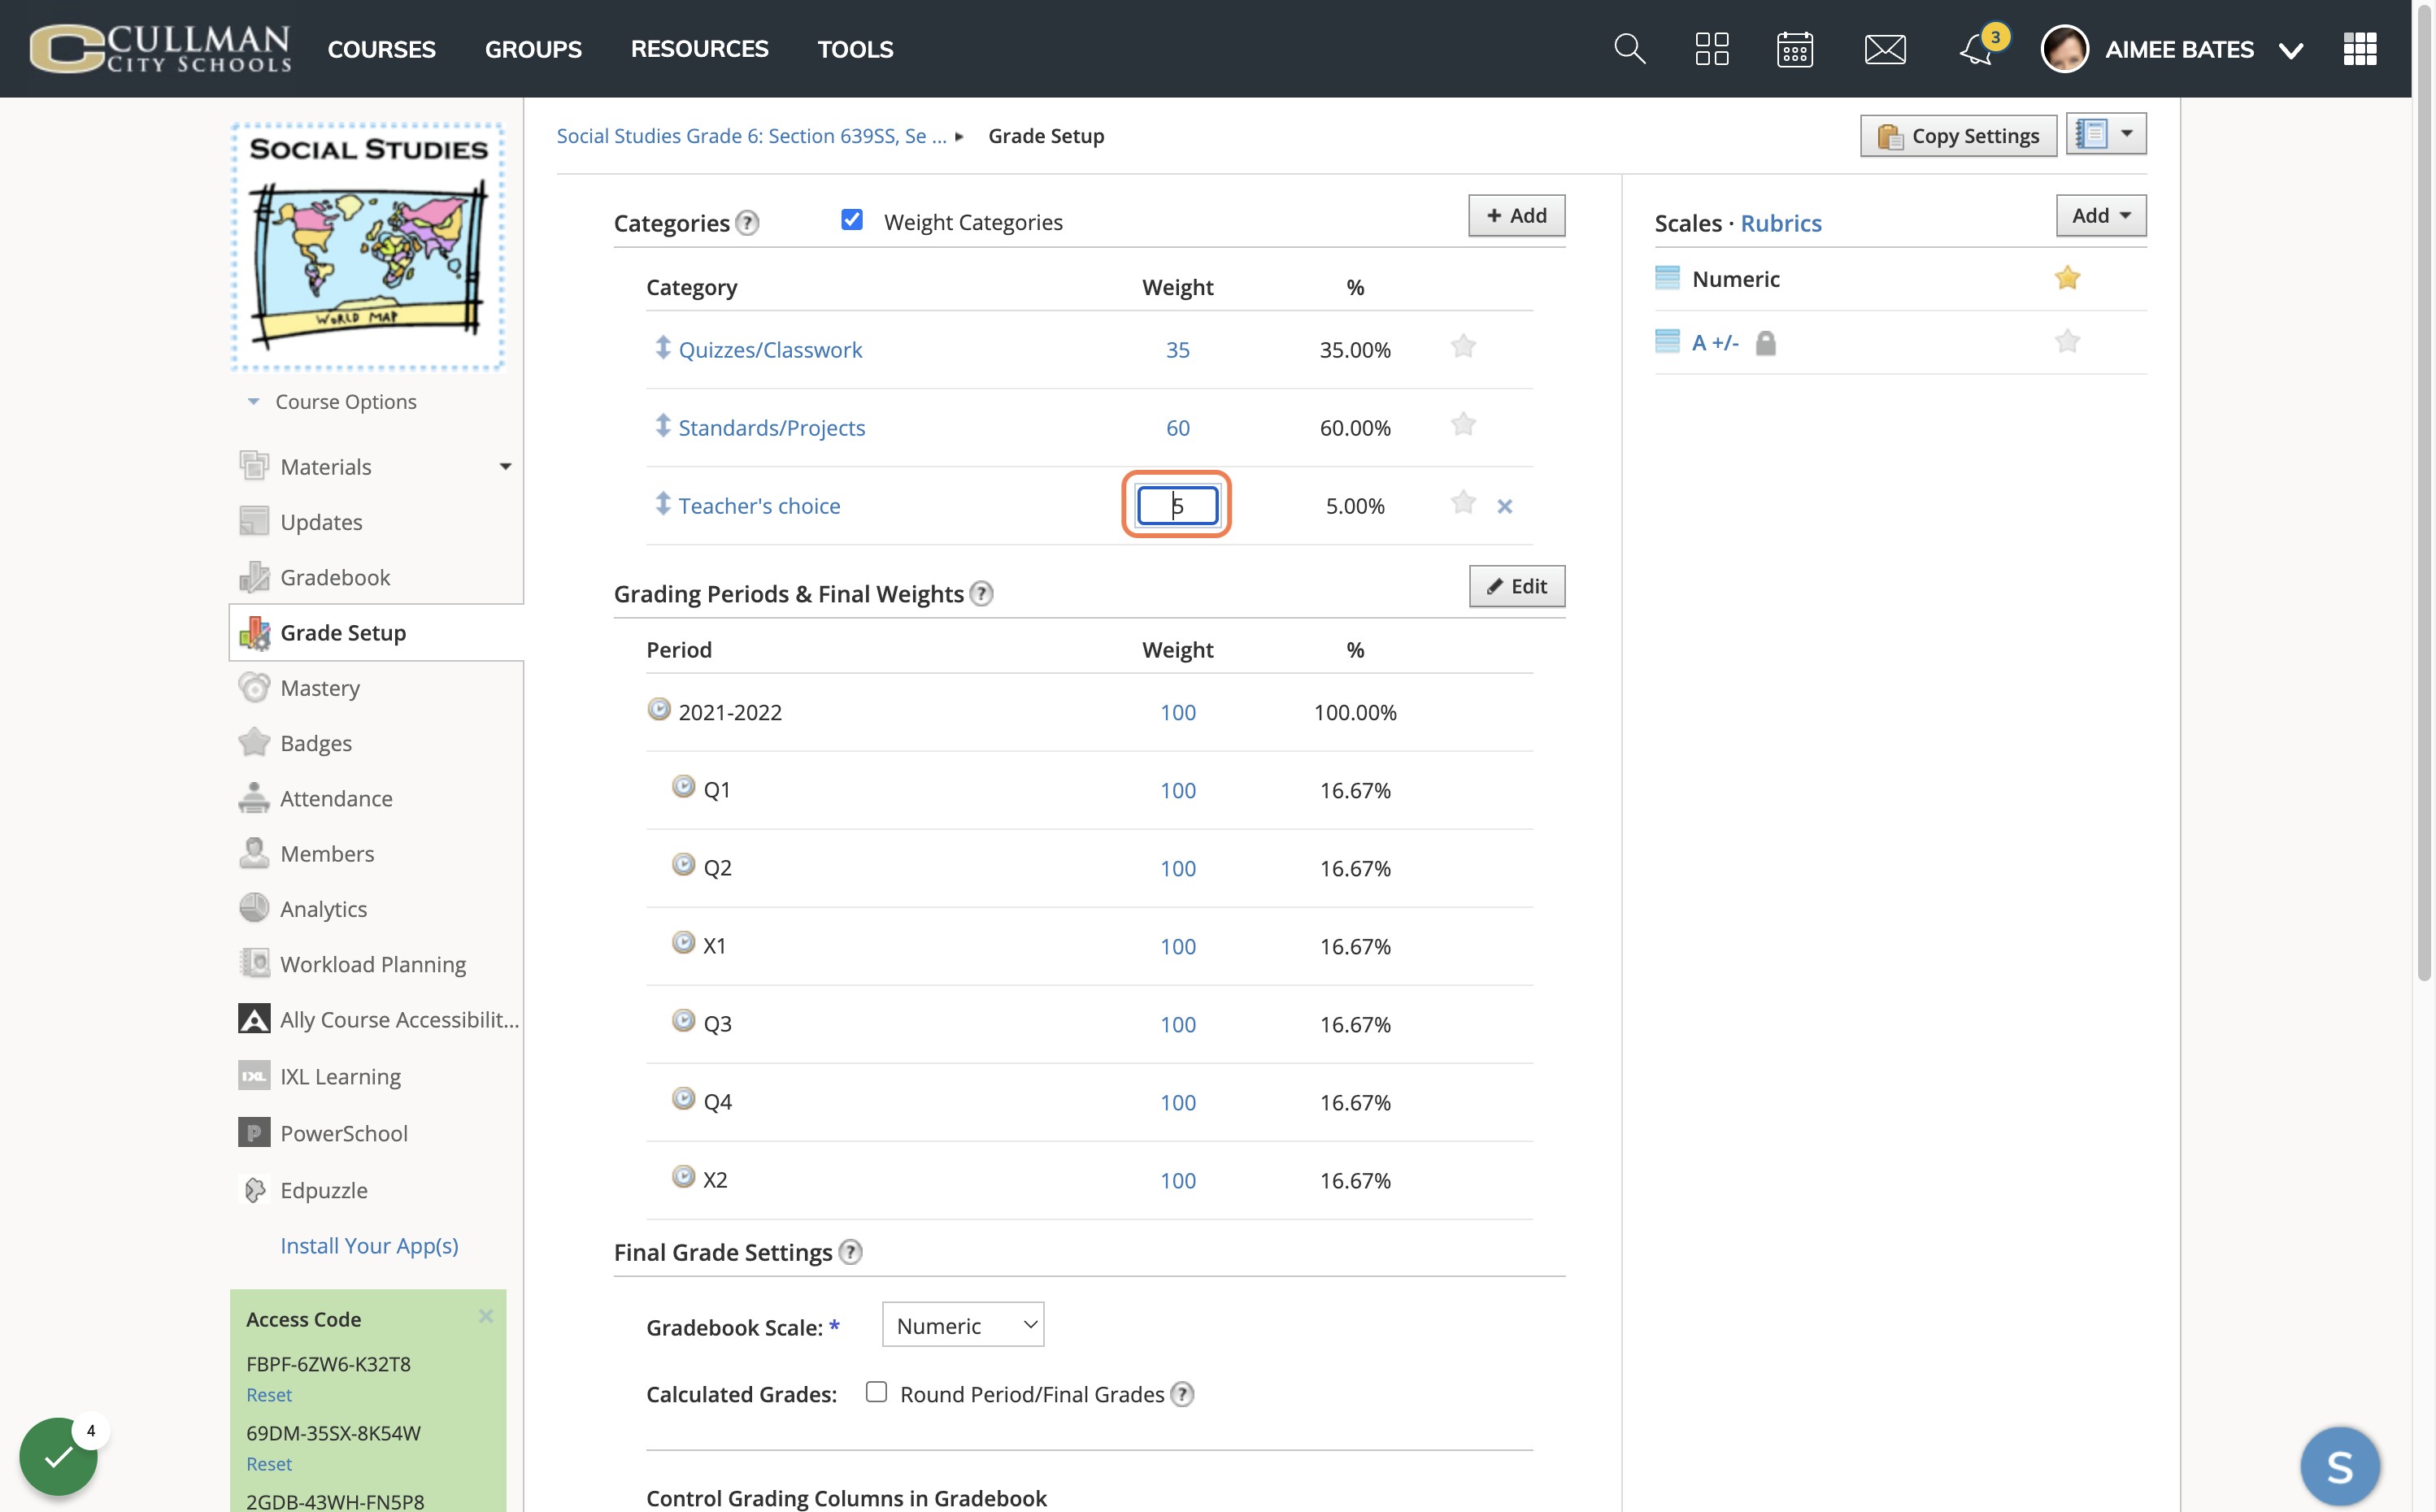The height and width of the screenshot is (1512, 2436).
Task: Enable Round Period/Final Grades checkbox
Action: tap(876, 1392)
